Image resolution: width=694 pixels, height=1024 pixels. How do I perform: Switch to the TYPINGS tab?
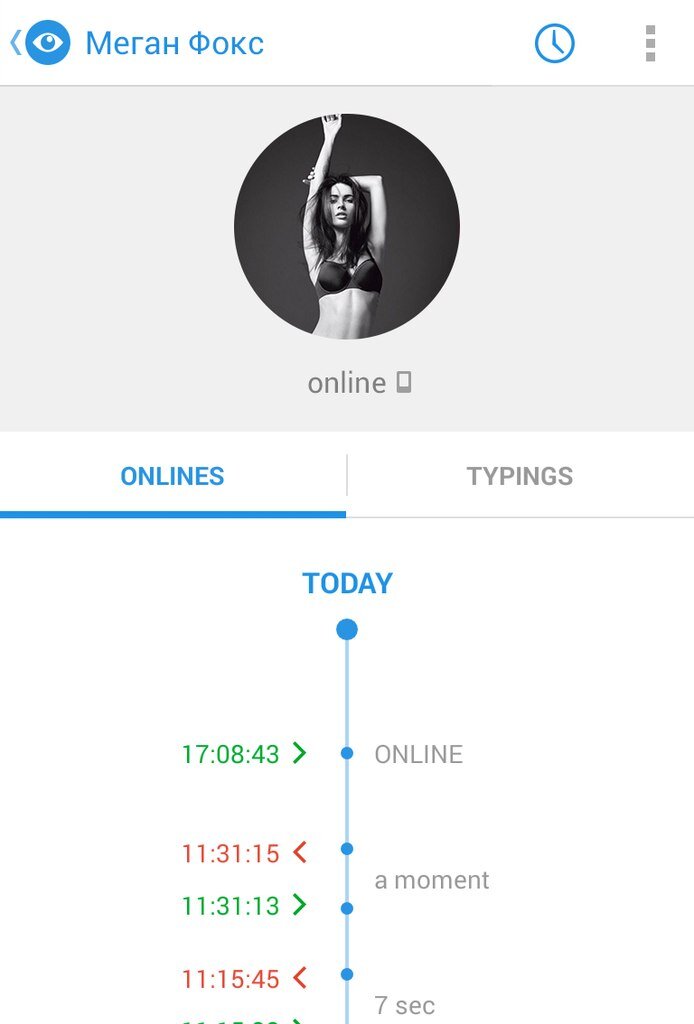pyautogui.click(x=520, y=476)
